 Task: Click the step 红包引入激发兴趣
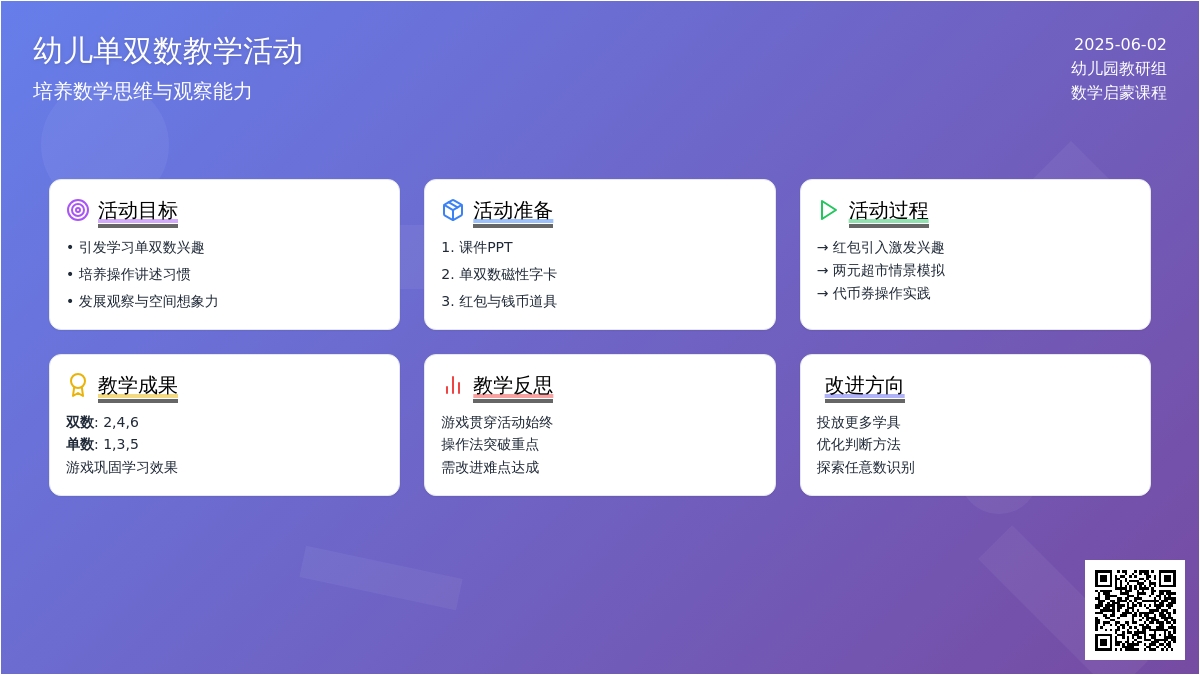click(881, 247)
